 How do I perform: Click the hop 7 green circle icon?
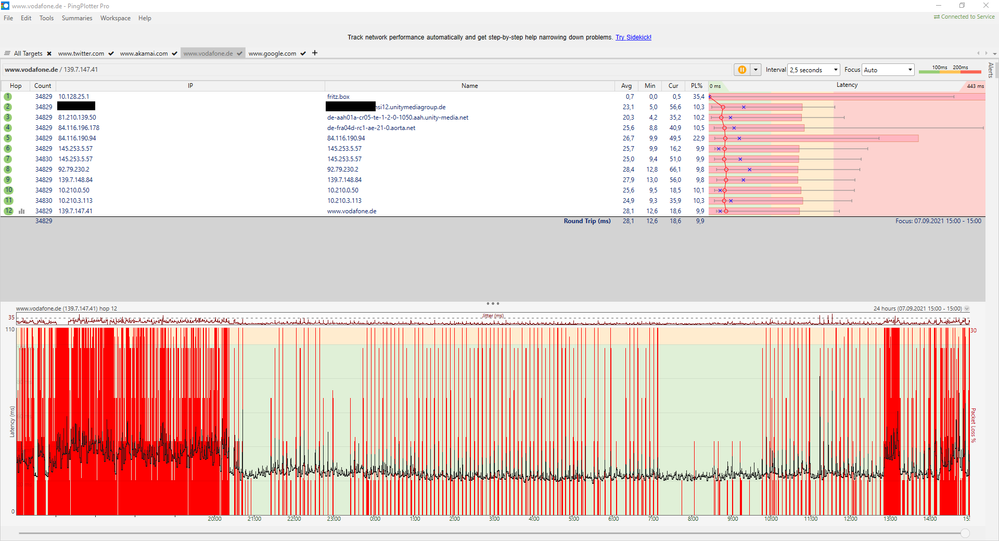[8, 159]
